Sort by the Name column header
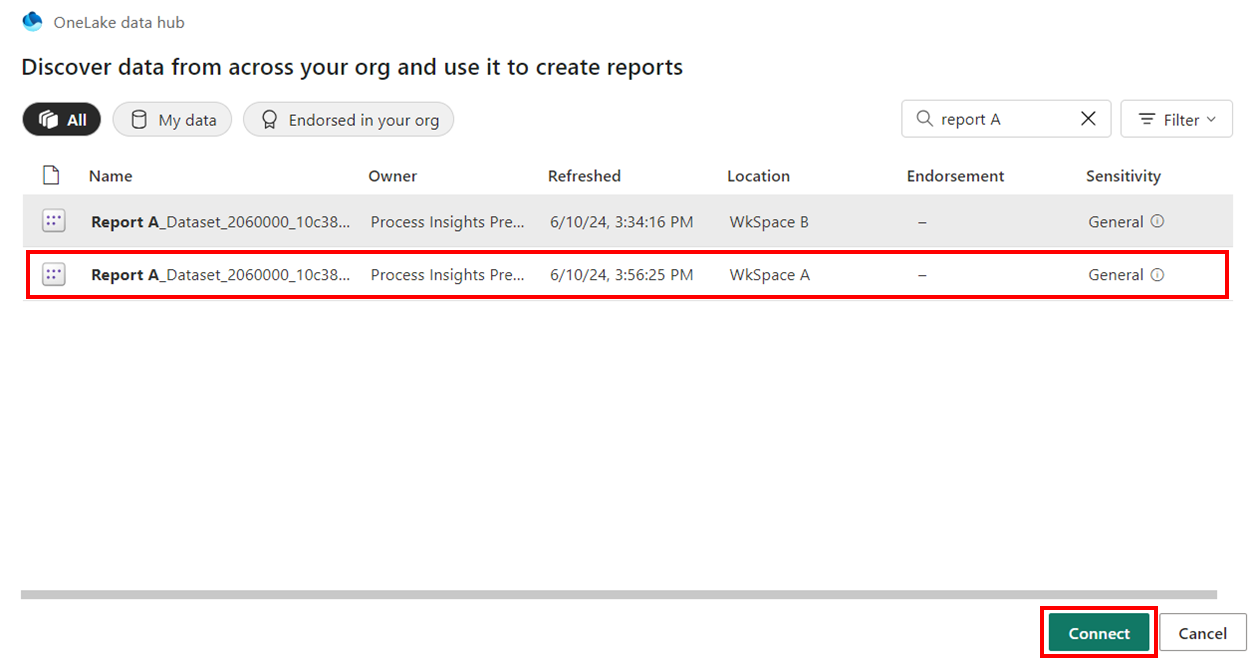Viewport: 1256px width, 658px height. (110, 176)
